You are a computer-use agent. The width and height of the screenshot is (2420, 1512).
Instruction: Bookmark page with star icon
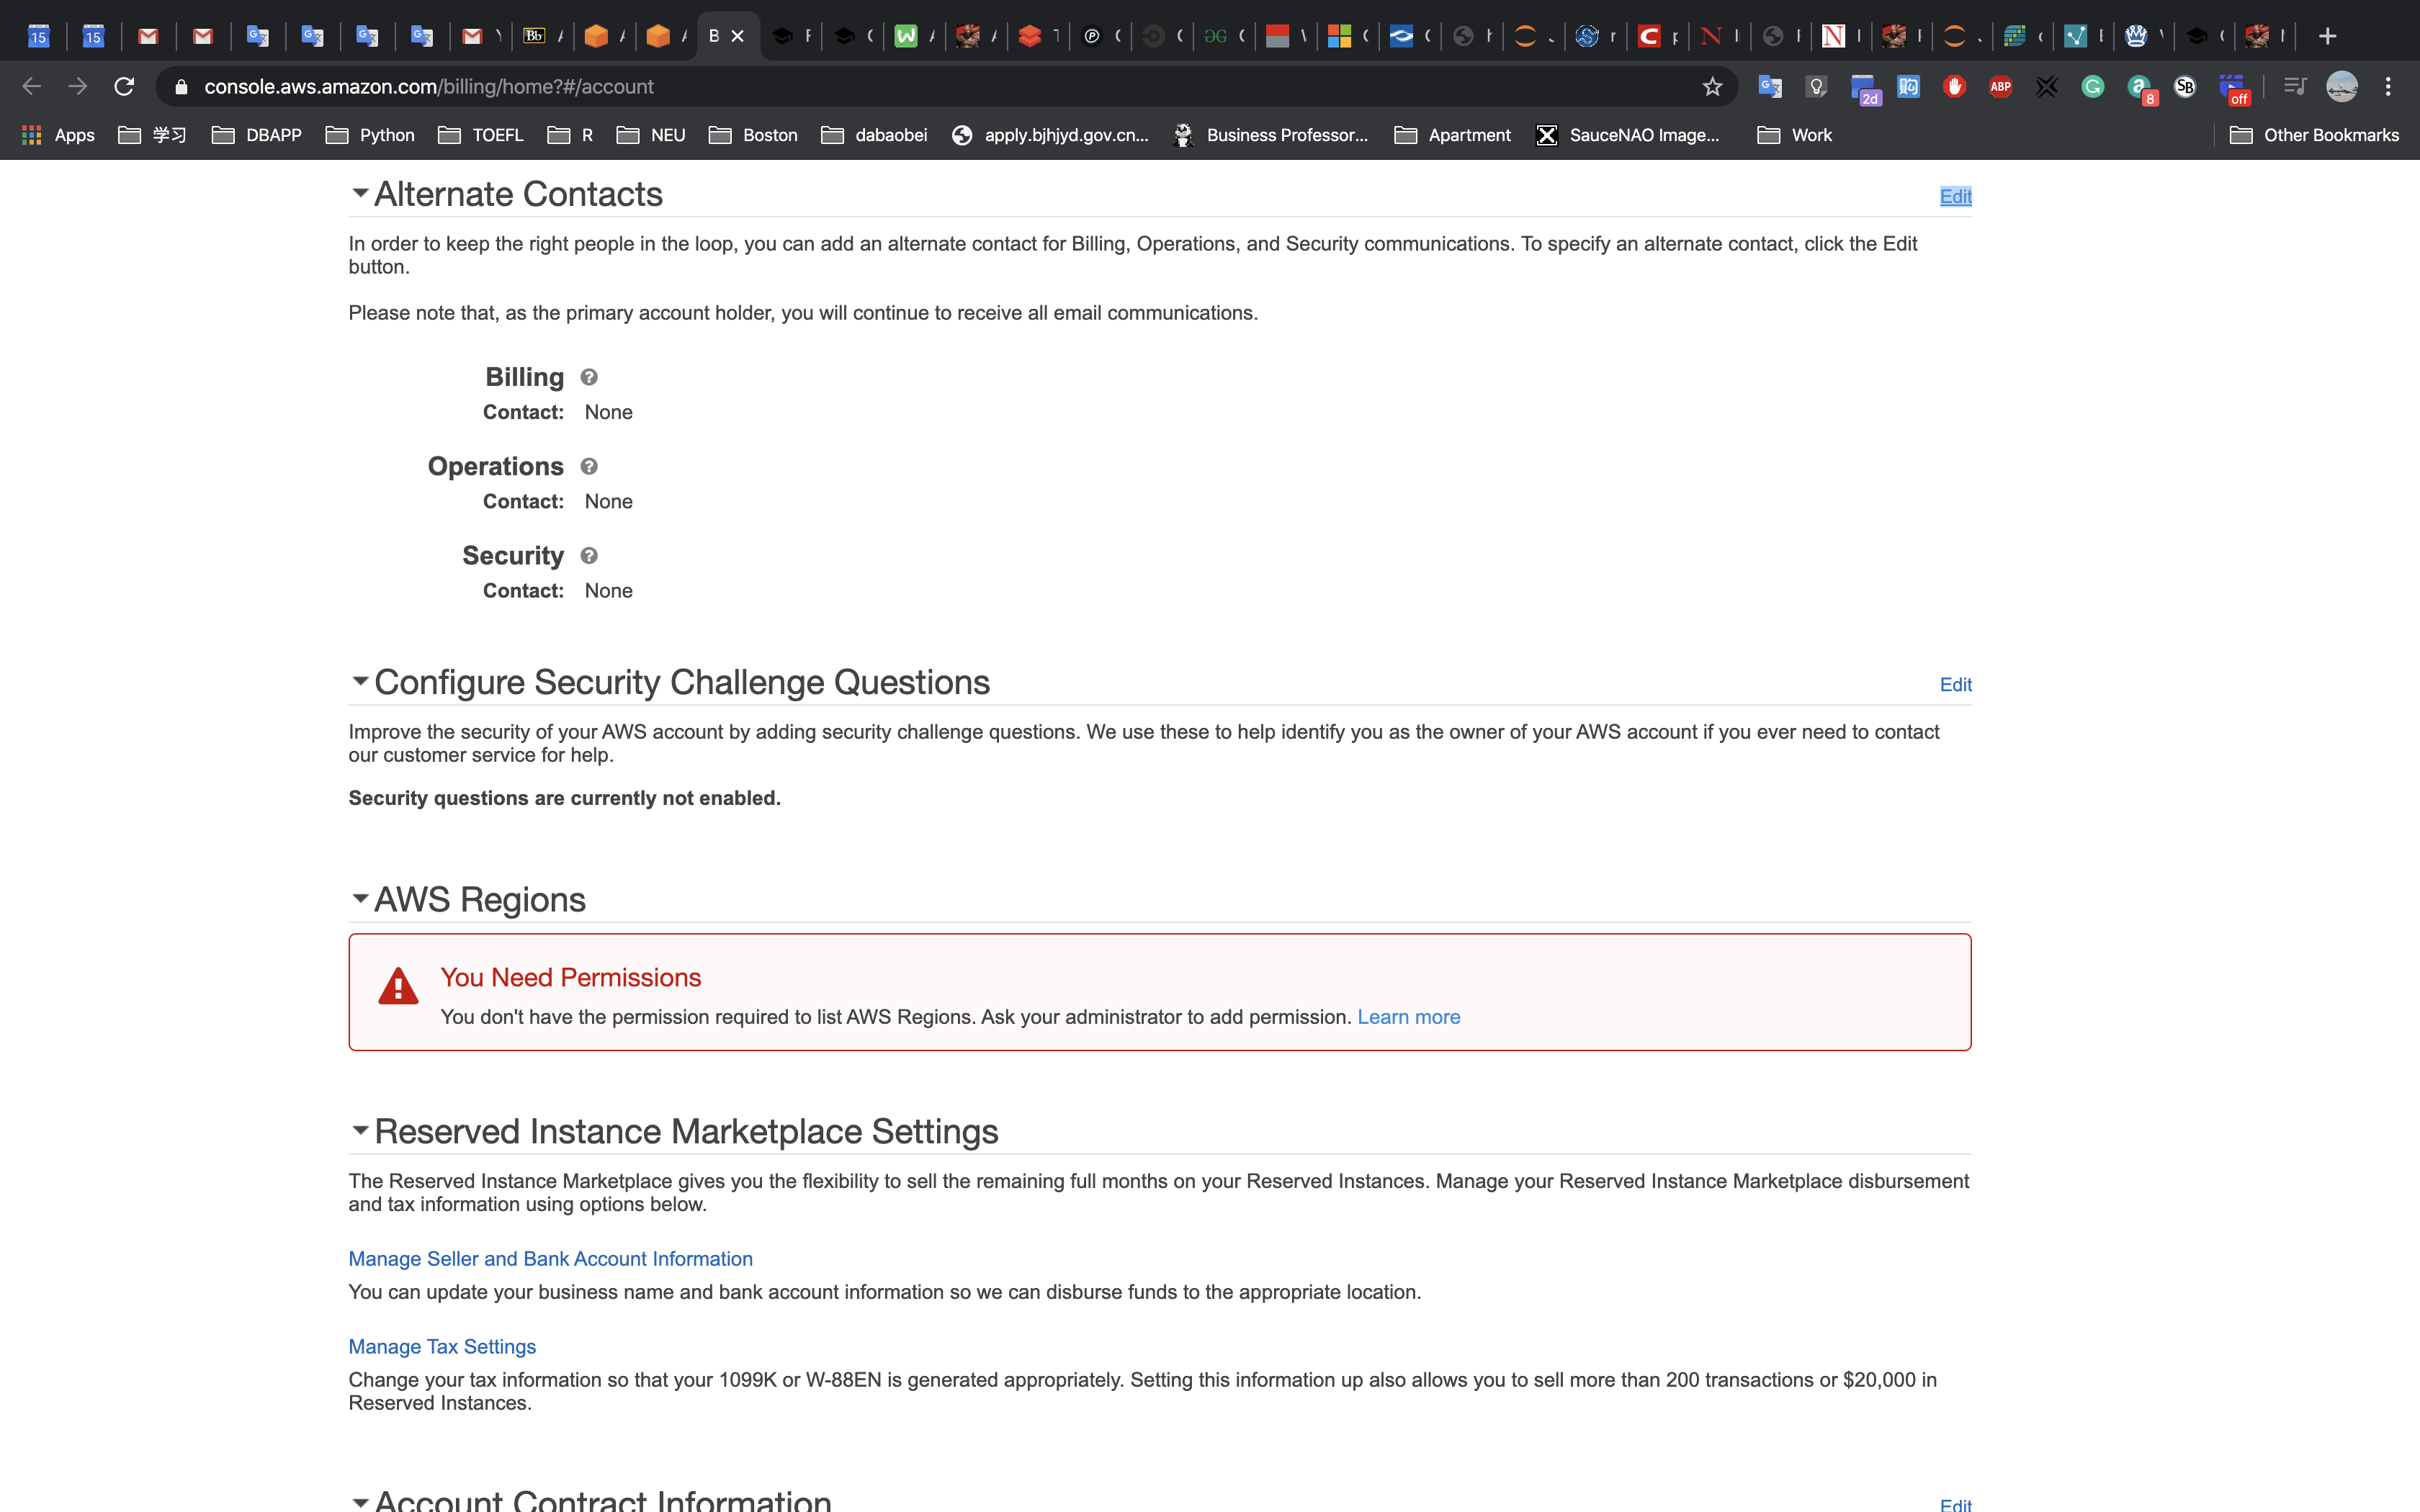[x=1712, y=87]
